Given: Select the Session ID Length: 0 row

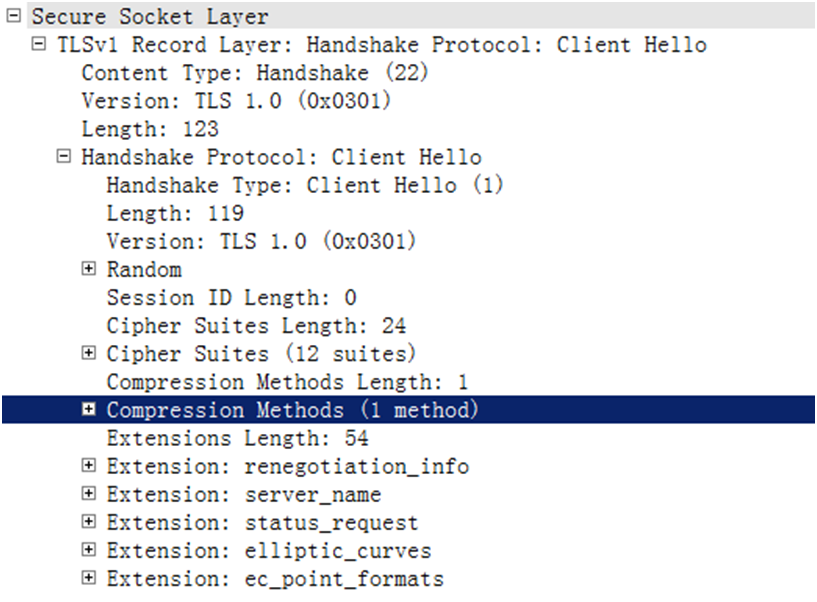Looking at the screenshot, I should click(x=231, y=297).
